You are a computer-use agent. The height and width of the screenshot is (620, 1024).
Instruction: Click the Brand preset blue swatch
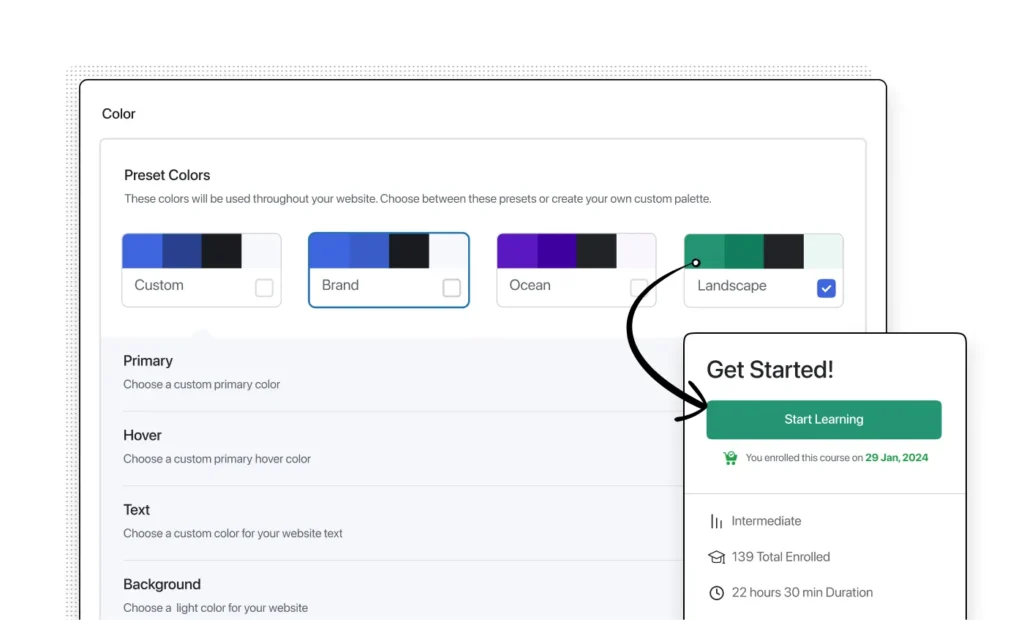(x=329, y=251)
